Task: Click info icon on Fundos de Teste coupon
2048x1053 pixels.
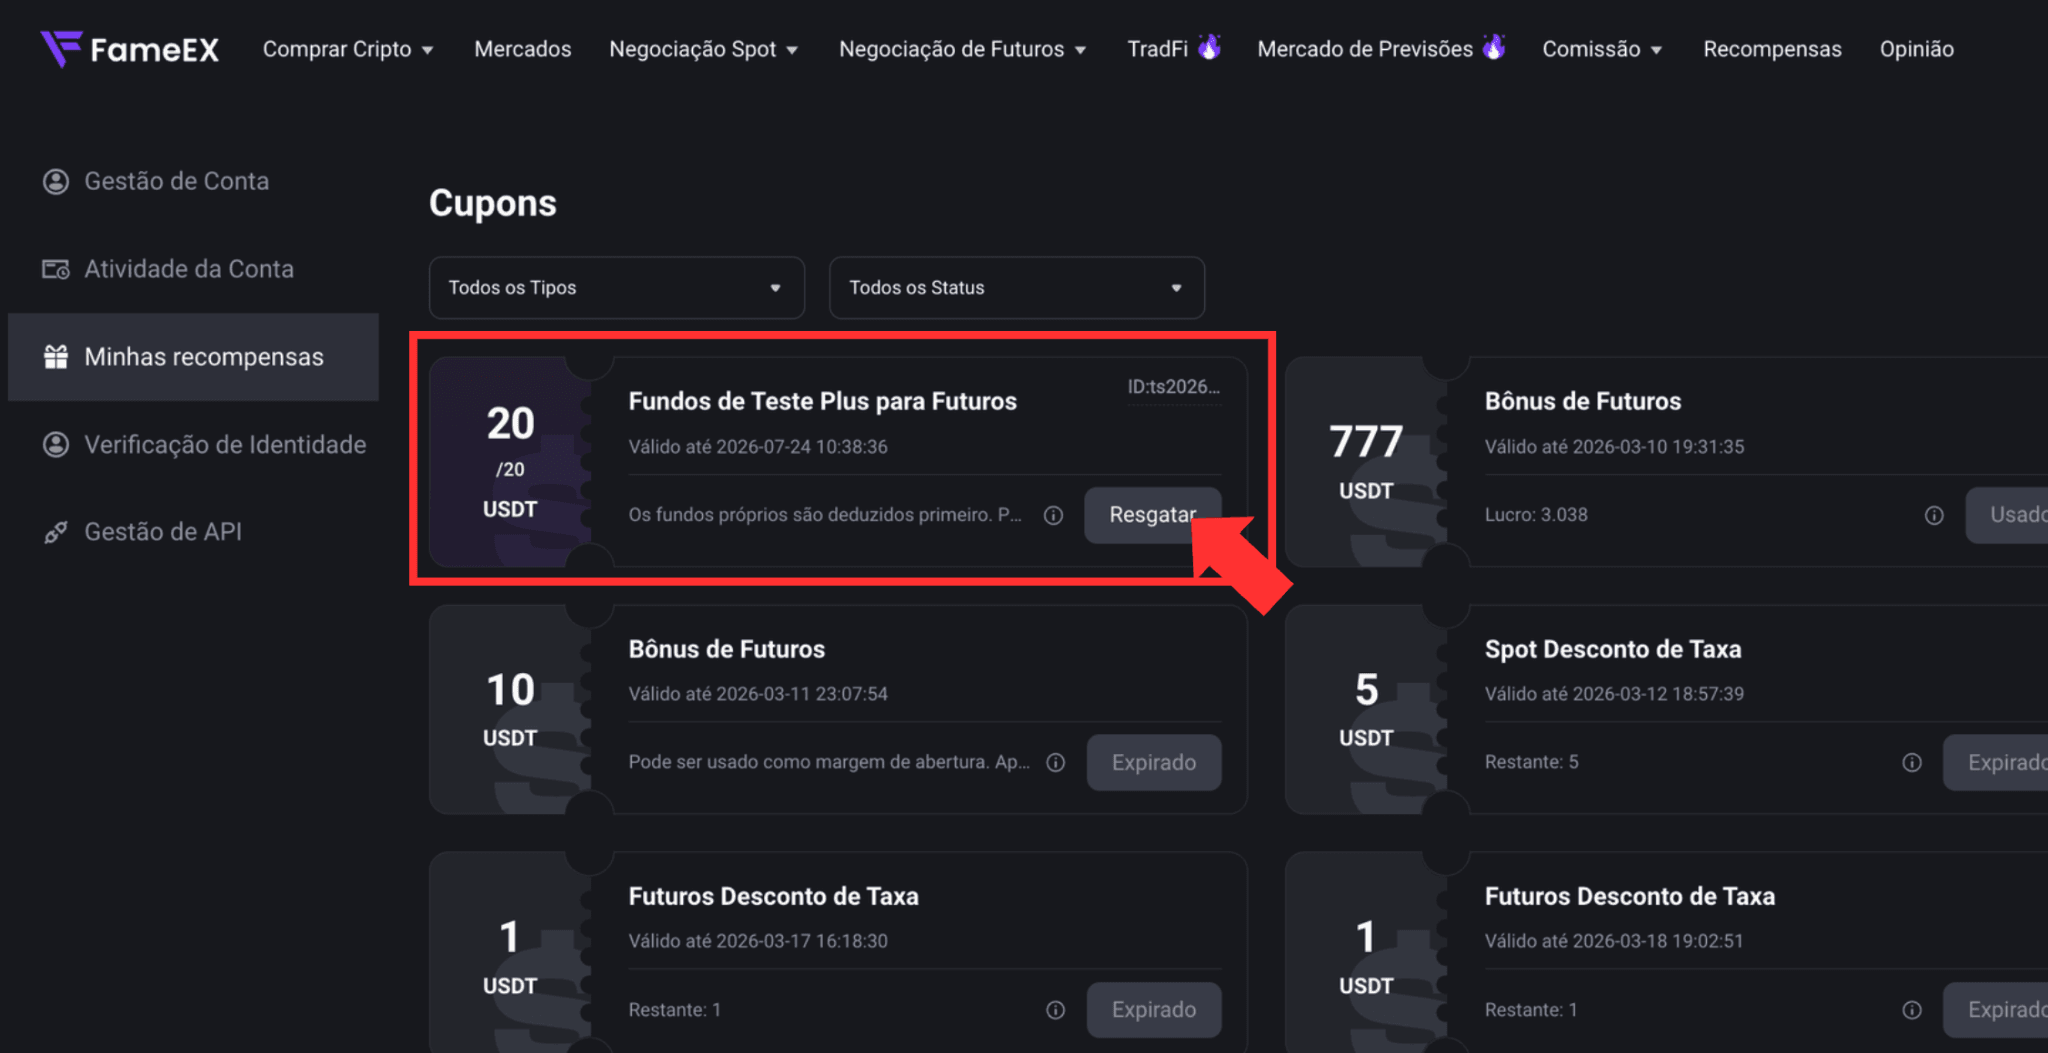Action: click(1053, 515)
